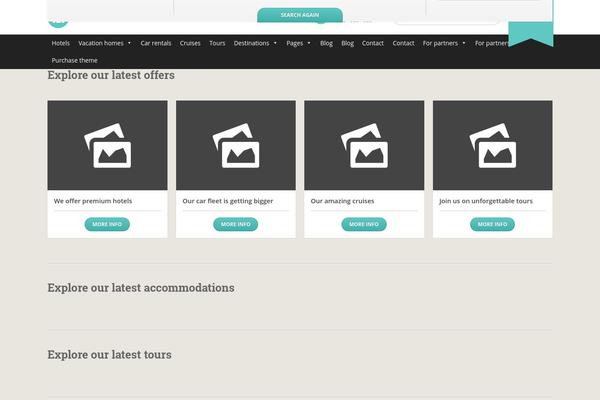
Task: Click MORE INFO under car fleet card
Action: coord(236,224)
